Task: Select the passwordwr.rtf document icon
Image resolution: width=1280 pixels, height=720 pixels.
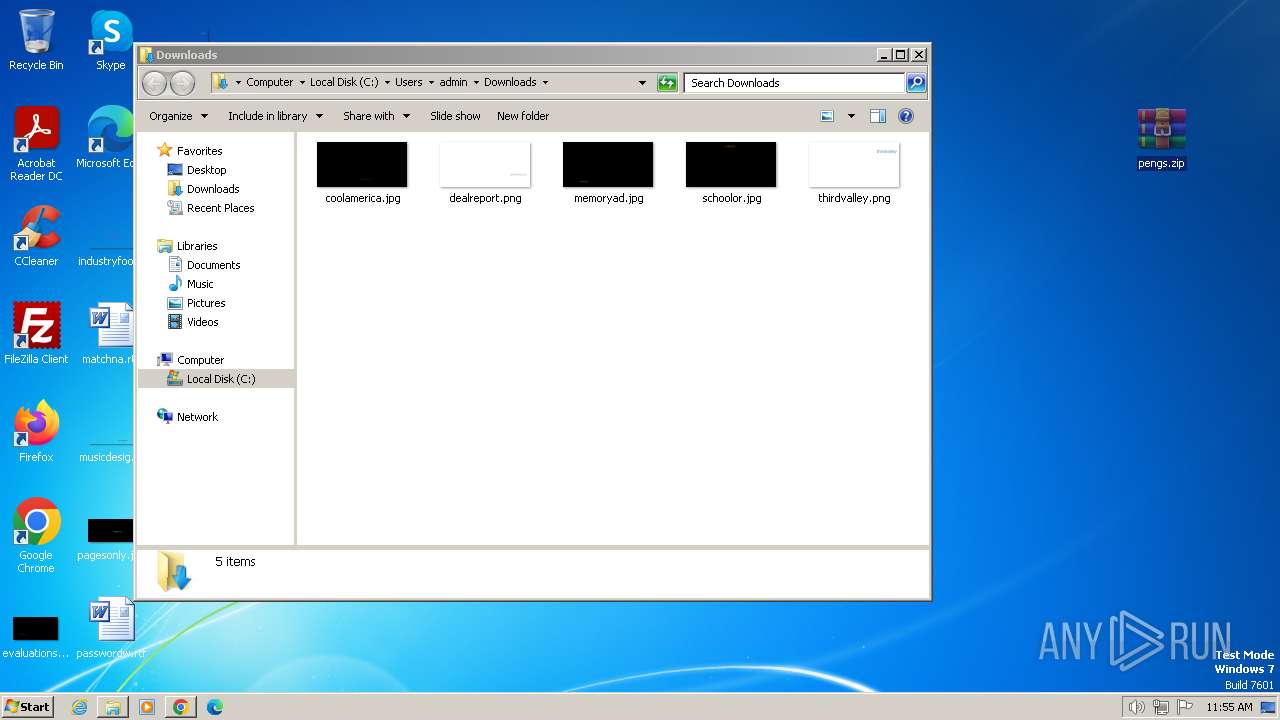Action: coord(111,628)
